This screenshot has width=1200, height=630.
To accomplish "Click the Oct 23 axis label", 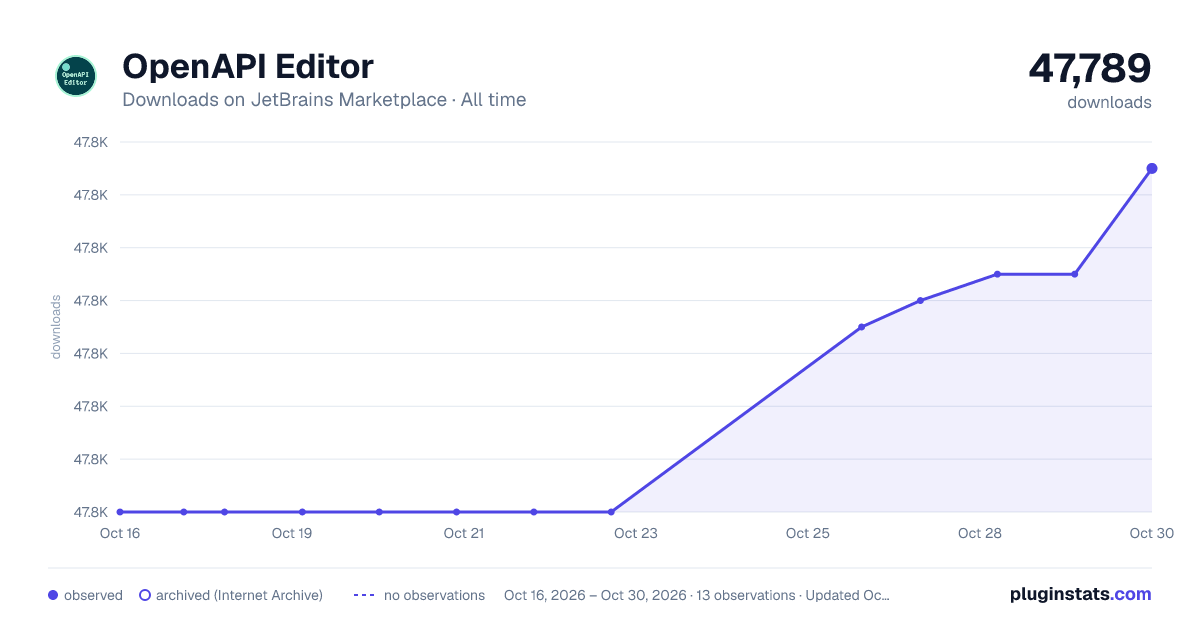I will (636, 533).
